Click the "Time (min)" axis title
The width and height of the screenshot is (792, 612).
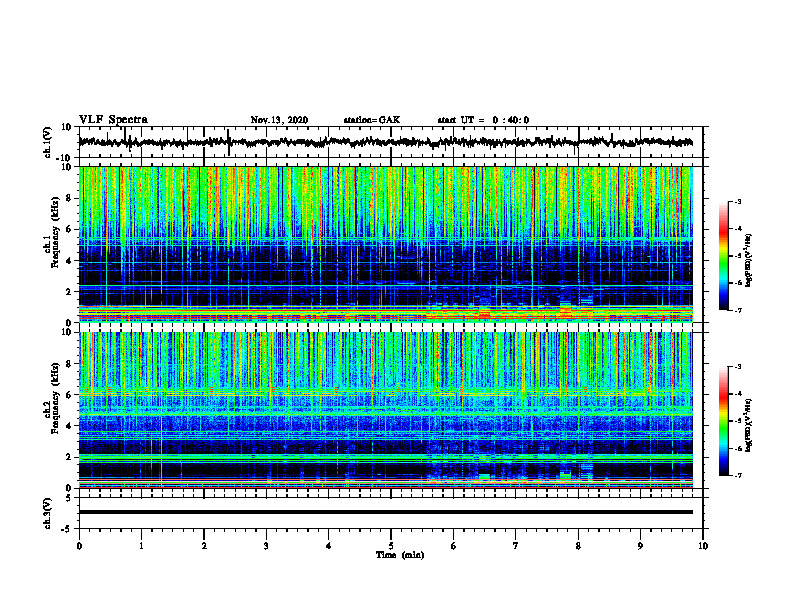400,555
